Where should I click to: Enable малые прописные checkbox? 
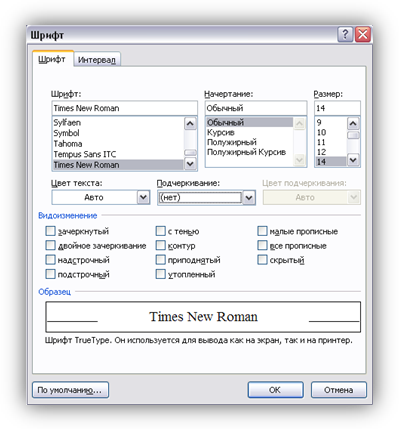click(x=262, y=231)
